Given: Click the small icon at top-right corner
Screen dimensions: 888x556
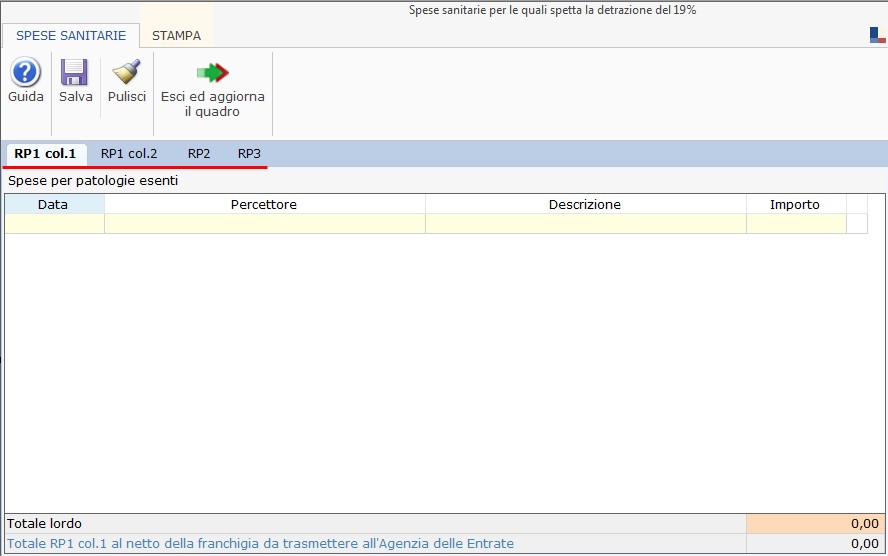Looking at the screenshot, I should click(877, 36).
